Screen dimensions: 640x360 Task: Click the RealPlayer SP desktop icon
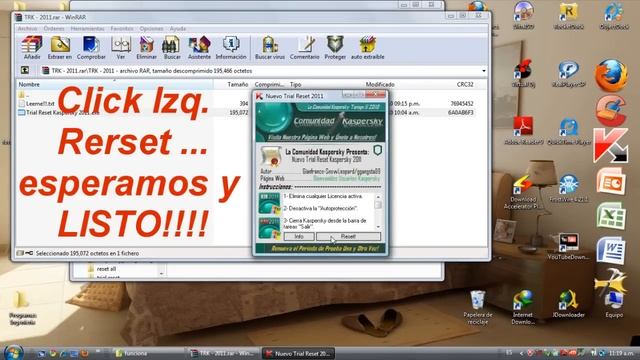(x=569, y=73)
